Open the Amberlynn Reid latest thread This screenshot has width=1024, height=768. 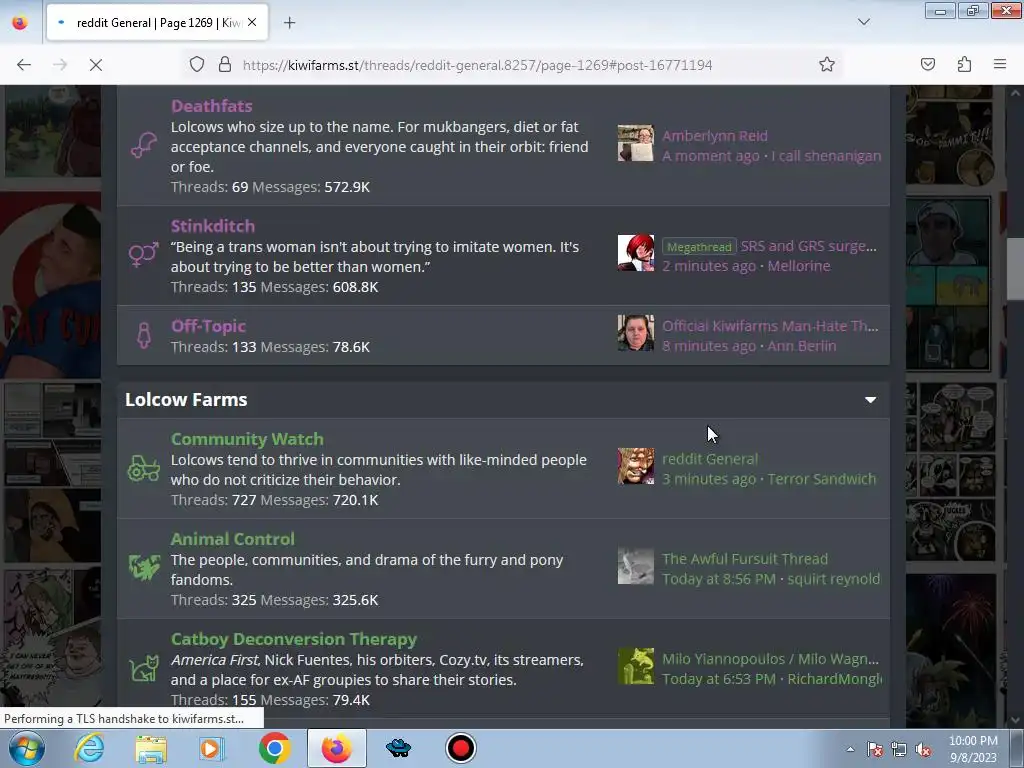(714, 136)
